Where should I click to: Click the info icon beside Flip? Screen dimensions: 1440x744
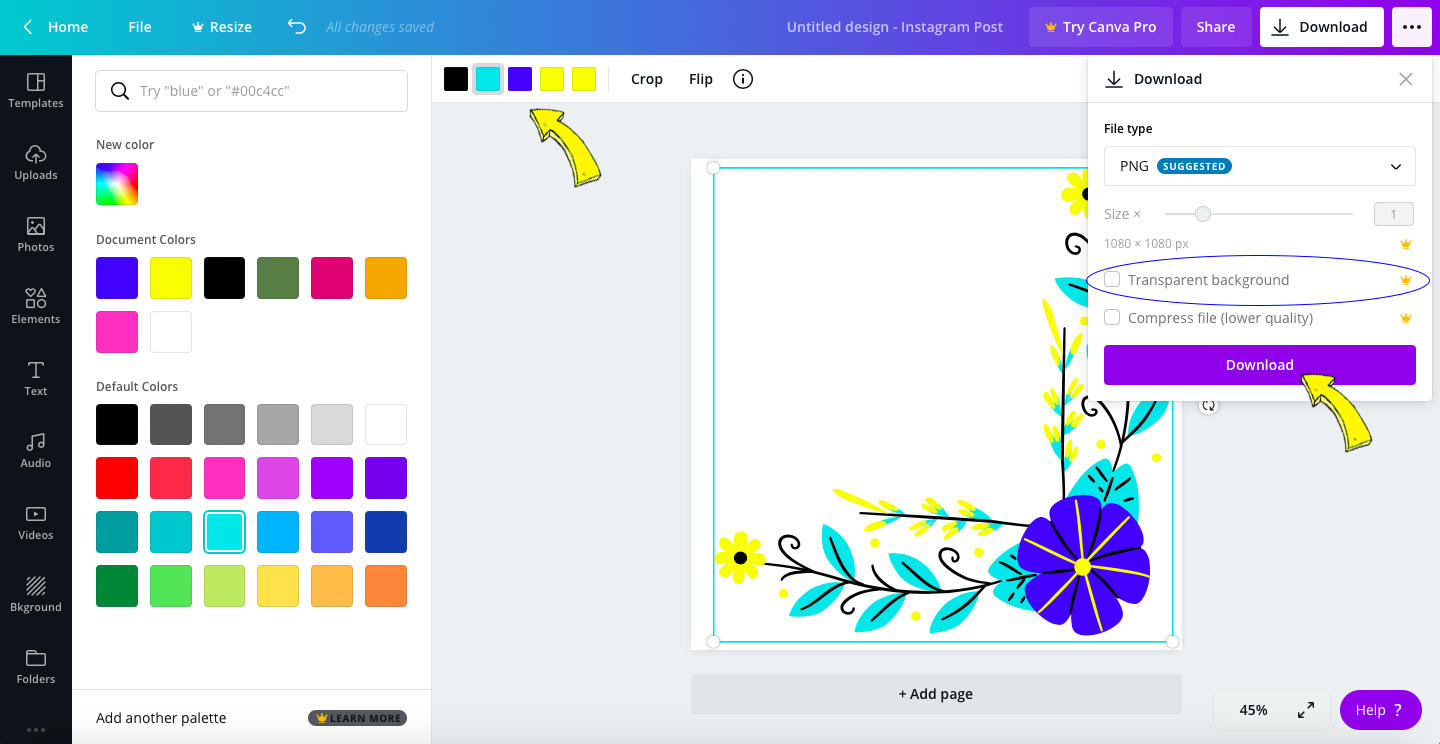click(x=743, y=79)
